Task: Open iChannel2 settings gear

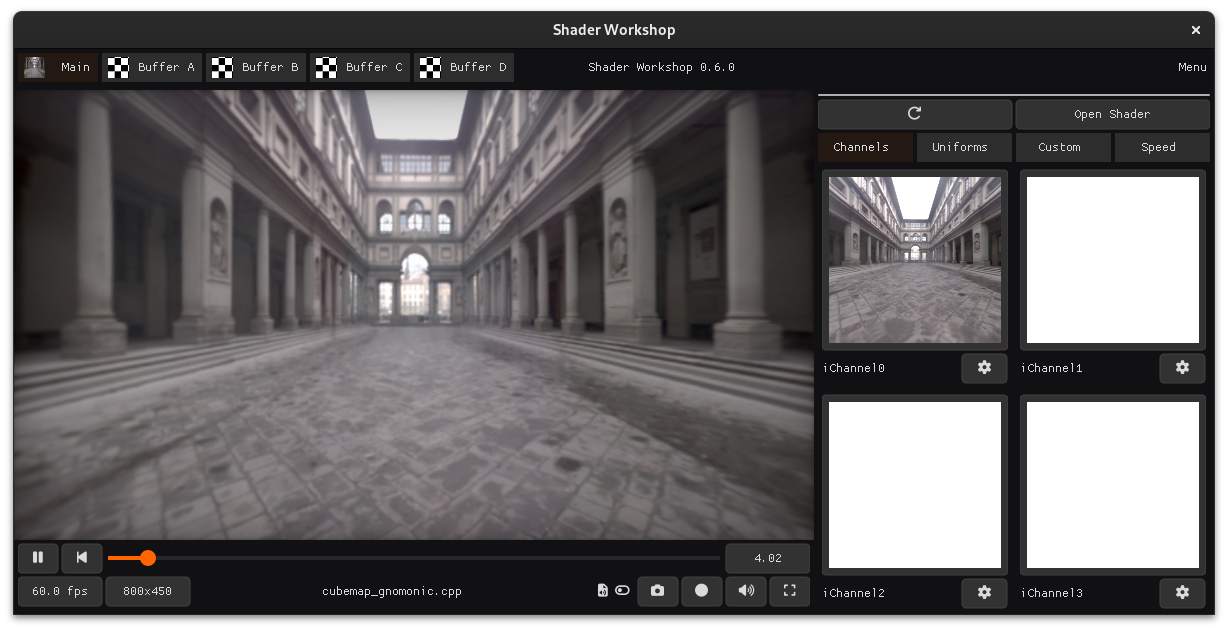Action: point(984,593)
